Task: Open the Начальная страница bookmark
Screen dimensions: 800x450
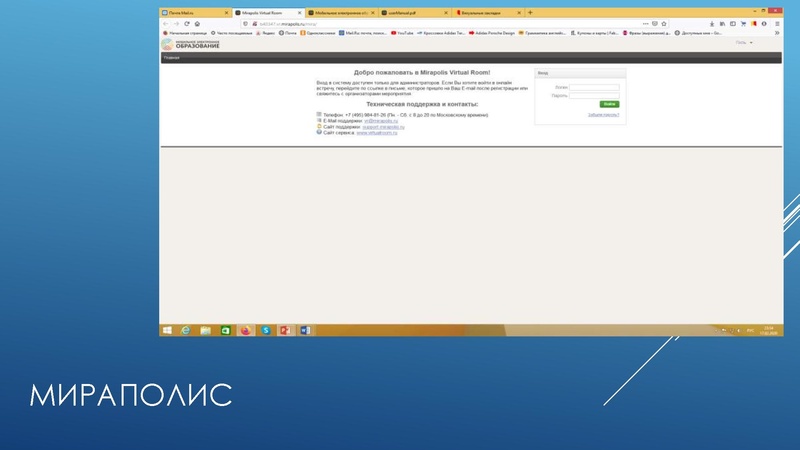Action: click(x=185, y=33)
